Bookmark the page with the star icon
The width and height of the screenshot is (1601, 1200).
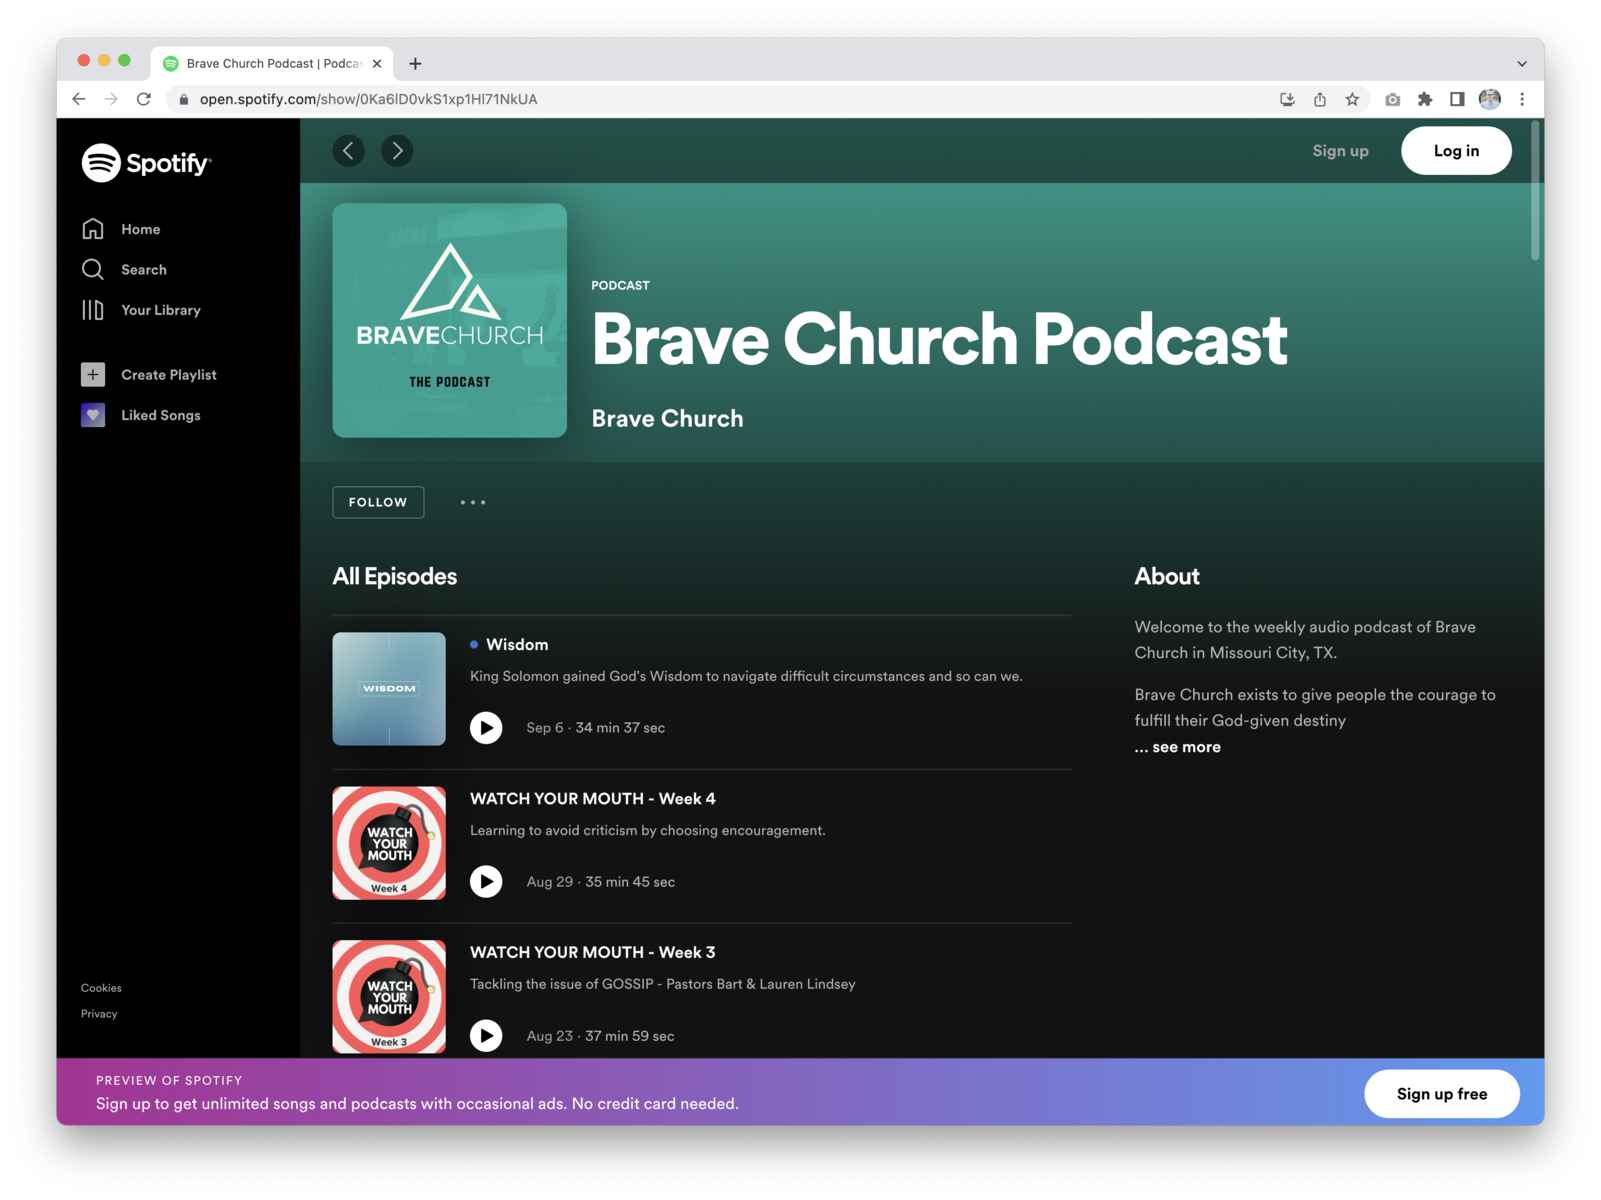click(1353, 99)
